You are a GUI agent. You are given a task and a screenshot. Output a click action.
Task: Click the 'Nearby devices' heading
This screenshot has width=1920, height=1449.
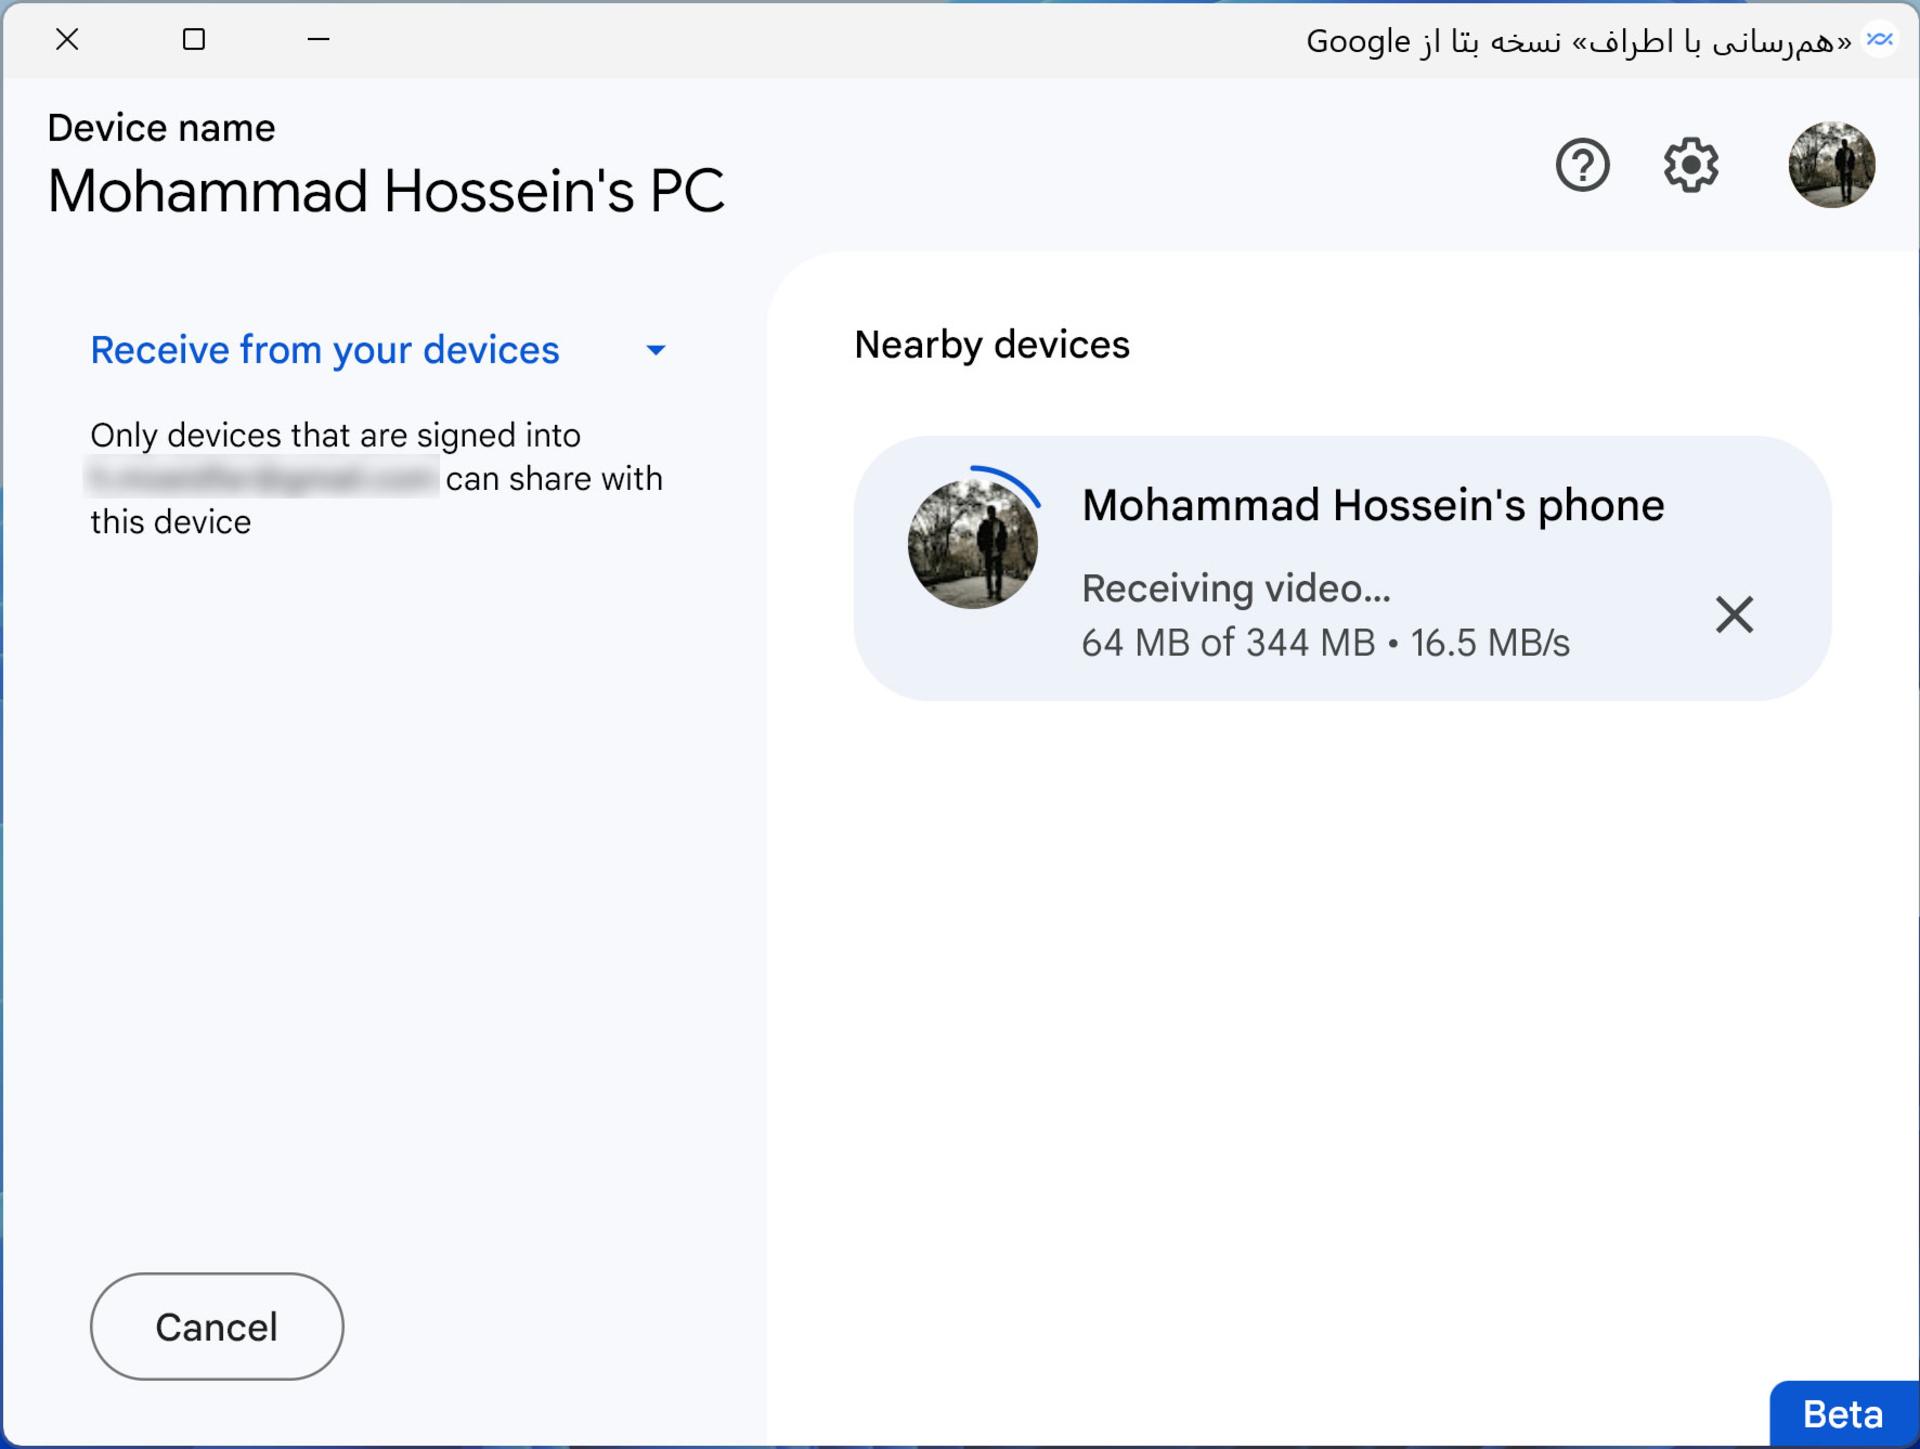[991, 345]
